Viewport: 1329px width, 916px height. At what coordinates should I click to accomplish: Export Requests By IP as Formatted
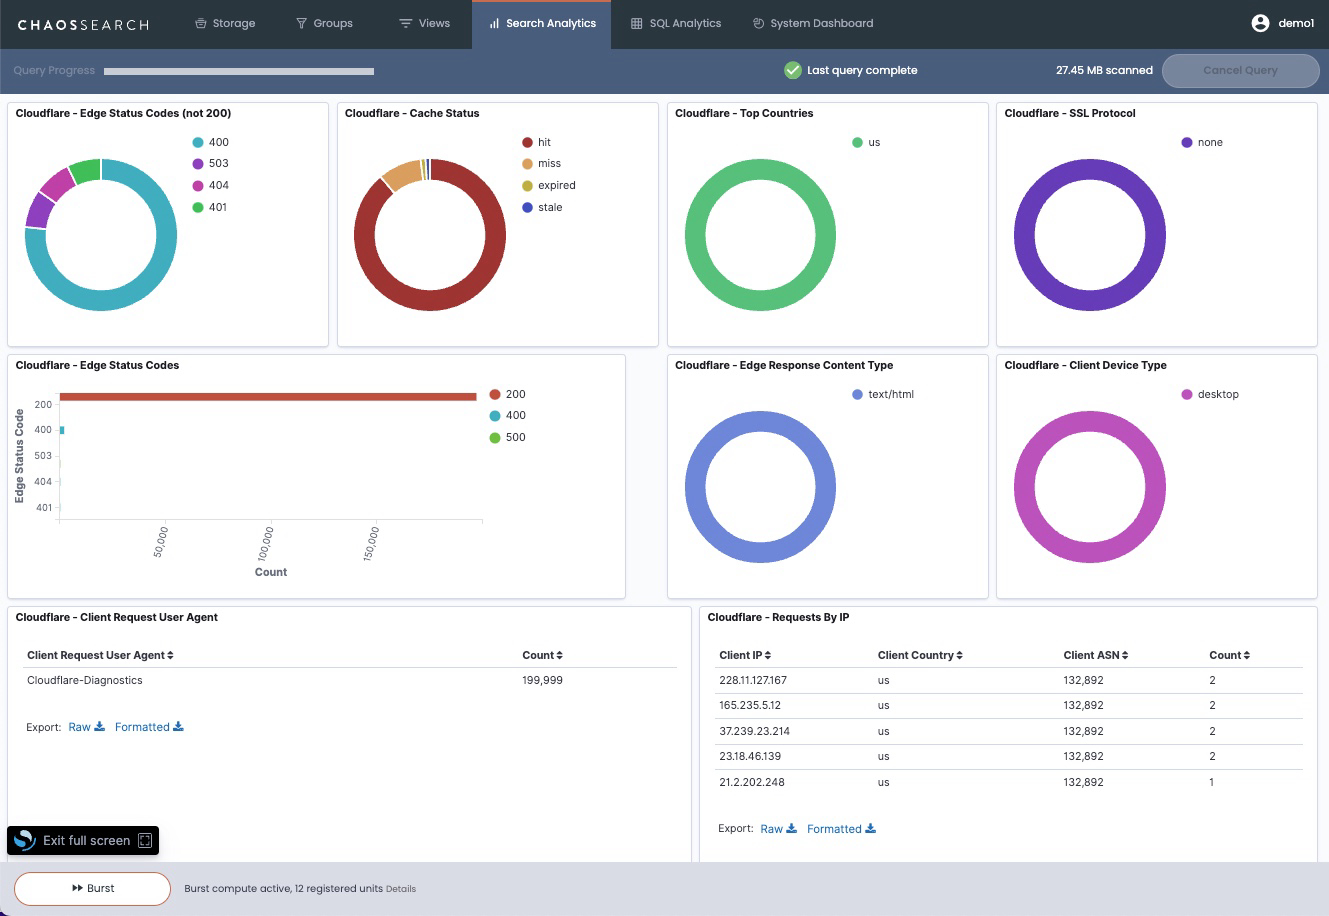[x=841, y=829]
